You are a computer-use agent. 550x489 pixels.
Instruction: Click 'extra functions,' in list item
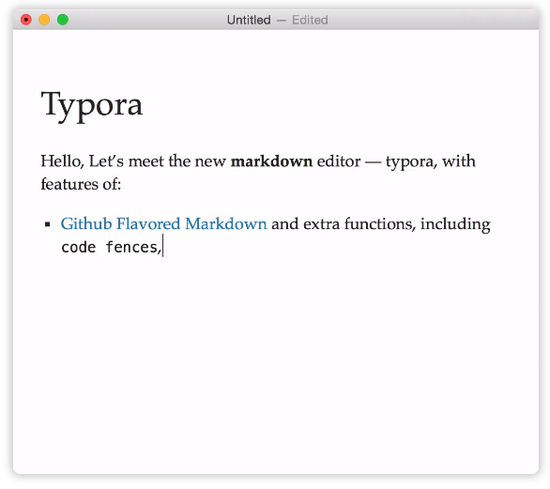click(359, 224)
